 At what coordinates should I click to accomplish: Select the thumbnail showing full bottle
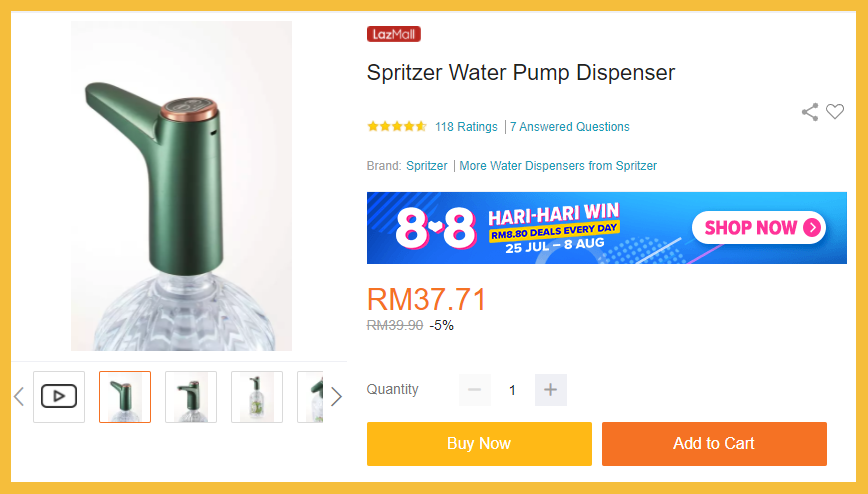click(257, 397)
